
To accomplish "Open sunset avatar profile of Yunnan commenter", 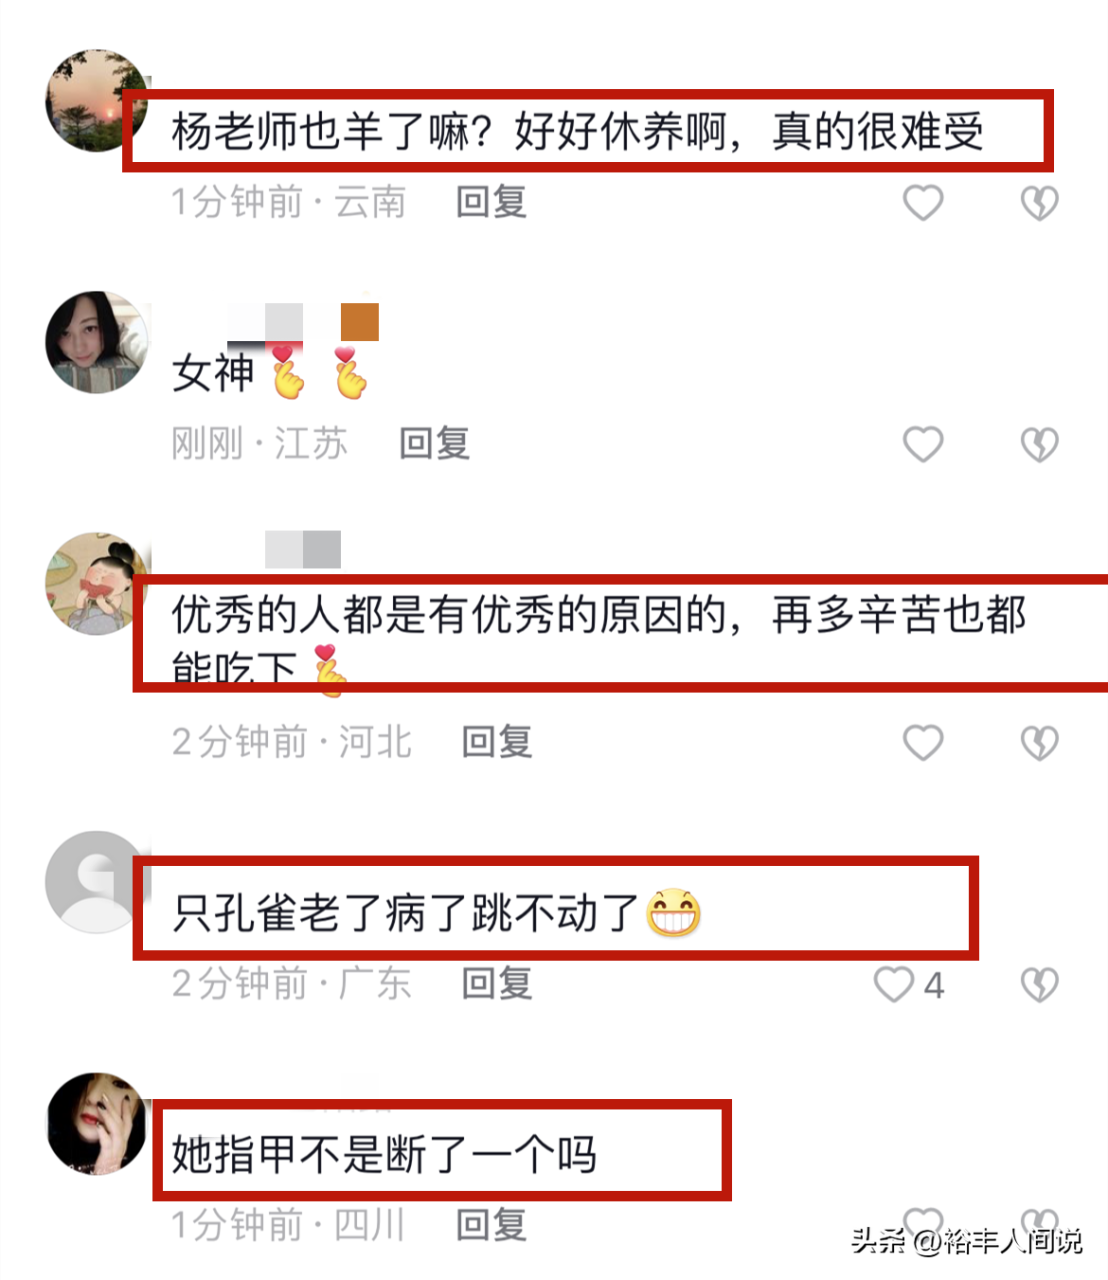I will 97,100.
